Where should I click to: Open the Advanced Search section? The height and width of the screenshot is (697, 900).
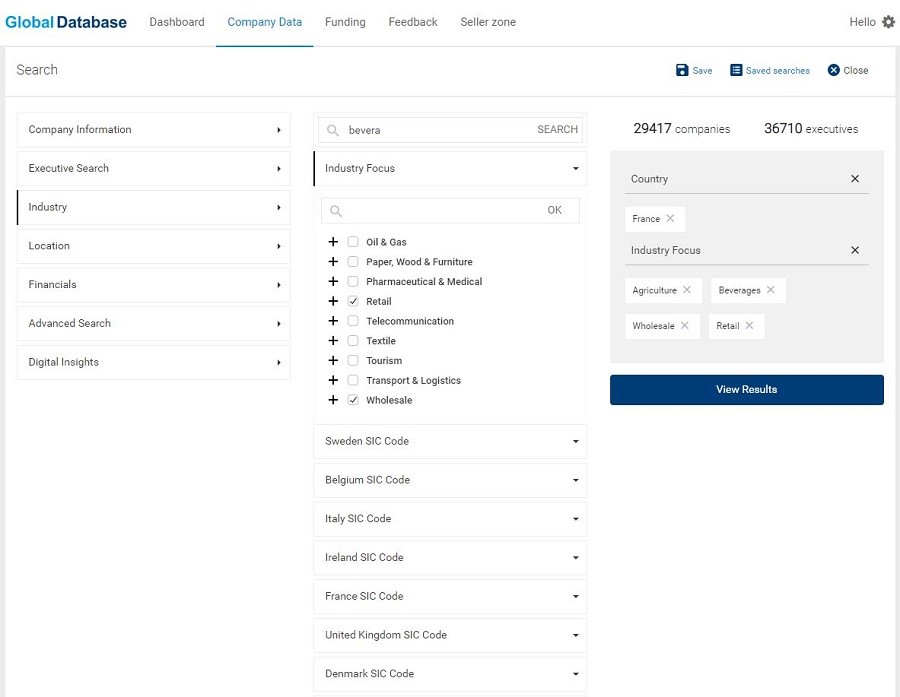(x=154, y=324)
